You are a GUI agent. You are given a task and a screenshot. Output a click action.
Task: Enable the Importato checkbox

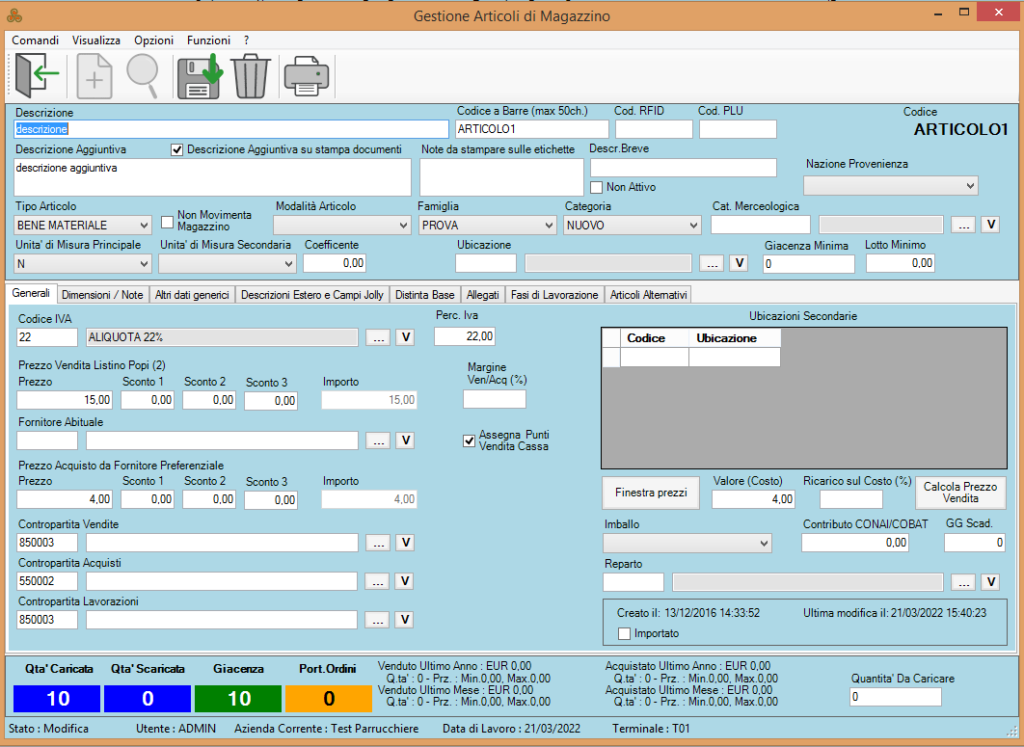click(x=625, y=633)
